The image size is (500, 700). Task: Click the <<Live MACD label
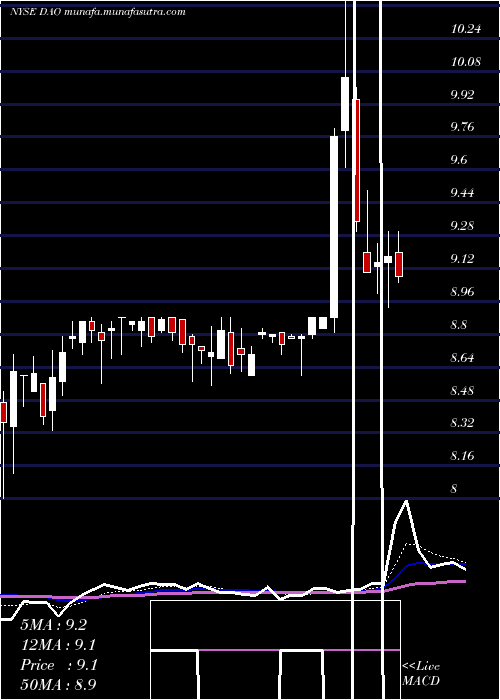421,674
